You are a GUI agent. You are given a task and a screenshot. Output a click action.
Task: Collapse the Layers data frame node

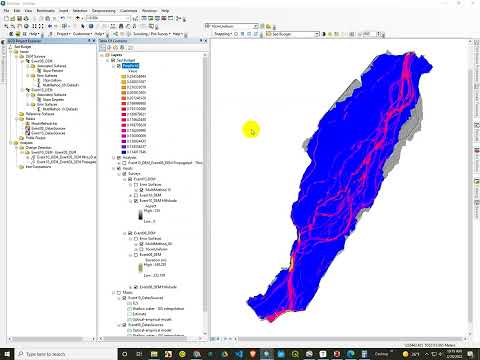click(x=102, y=55)
